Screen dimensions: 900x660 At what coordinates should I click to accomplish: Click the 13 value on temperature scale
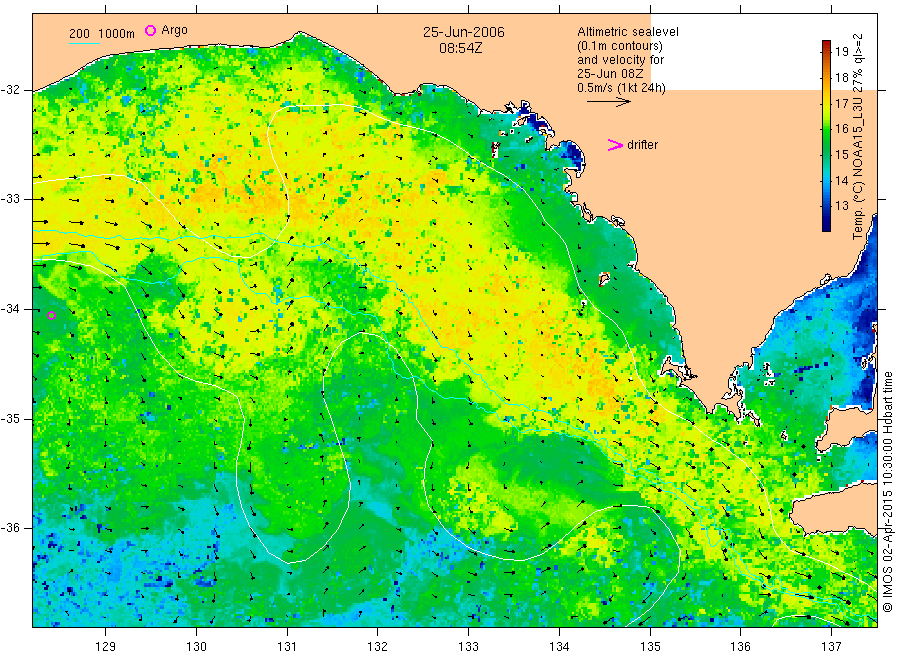[x=841, y=206]
